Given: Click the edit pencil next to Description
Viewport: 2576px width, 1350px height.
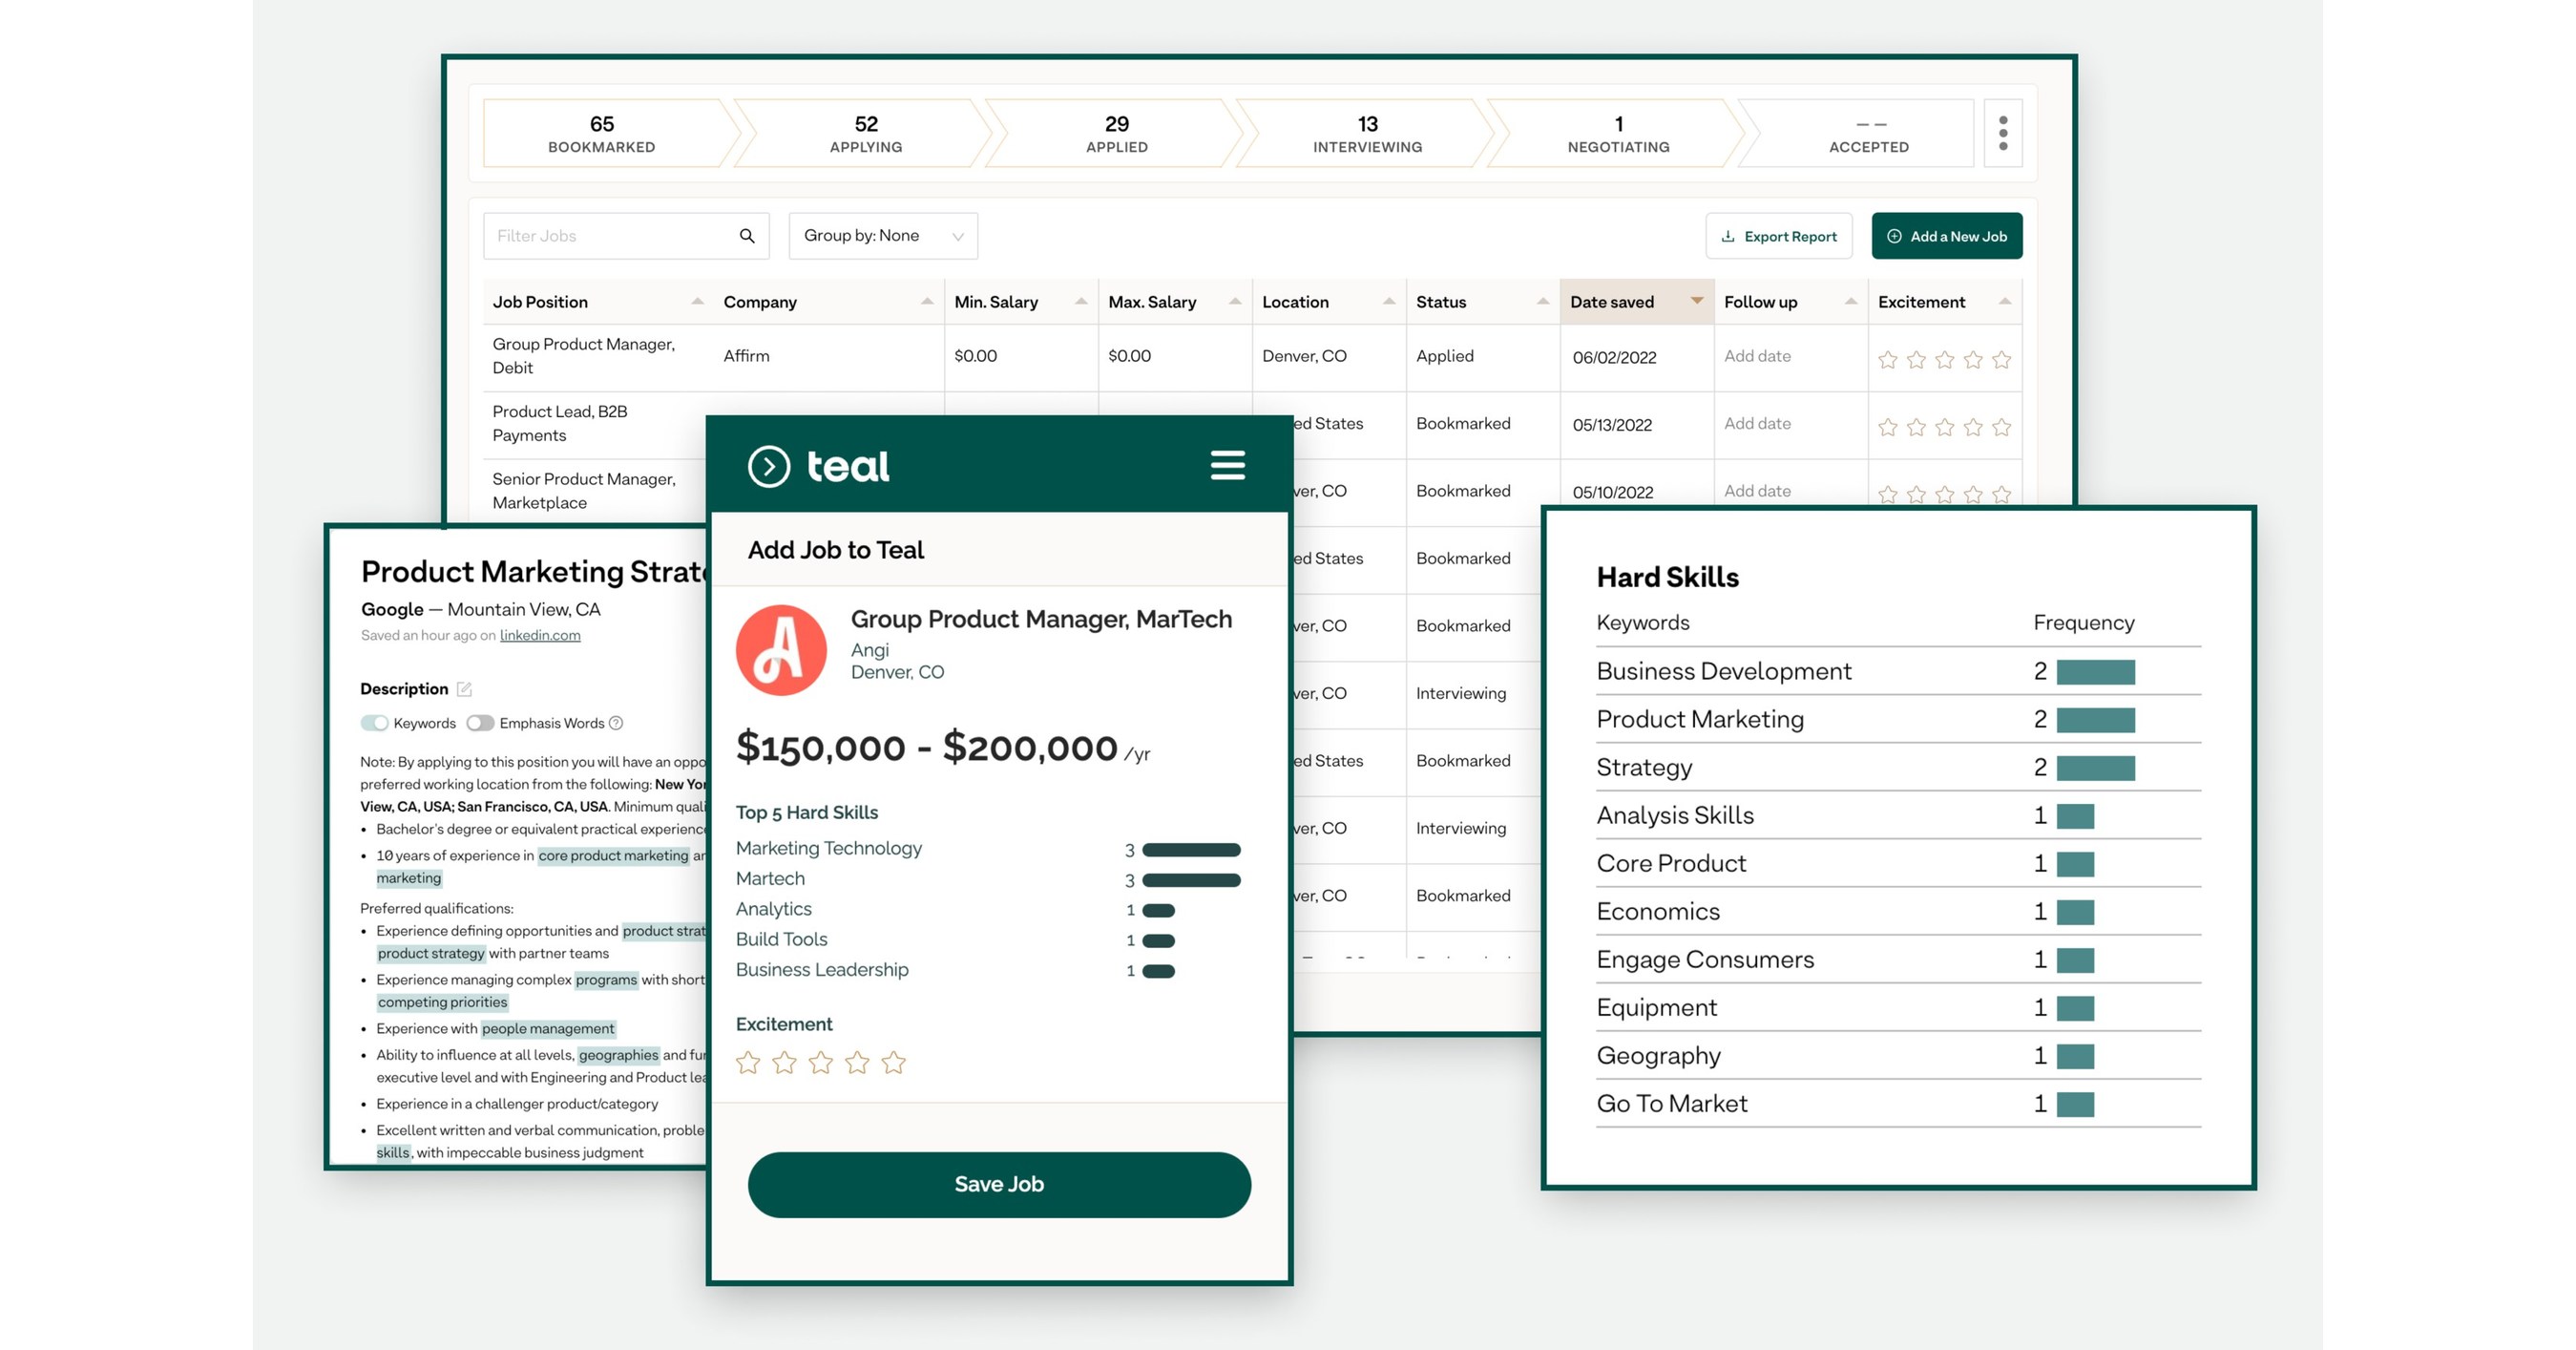Looking at the screenshot, I should pos(463,688).
